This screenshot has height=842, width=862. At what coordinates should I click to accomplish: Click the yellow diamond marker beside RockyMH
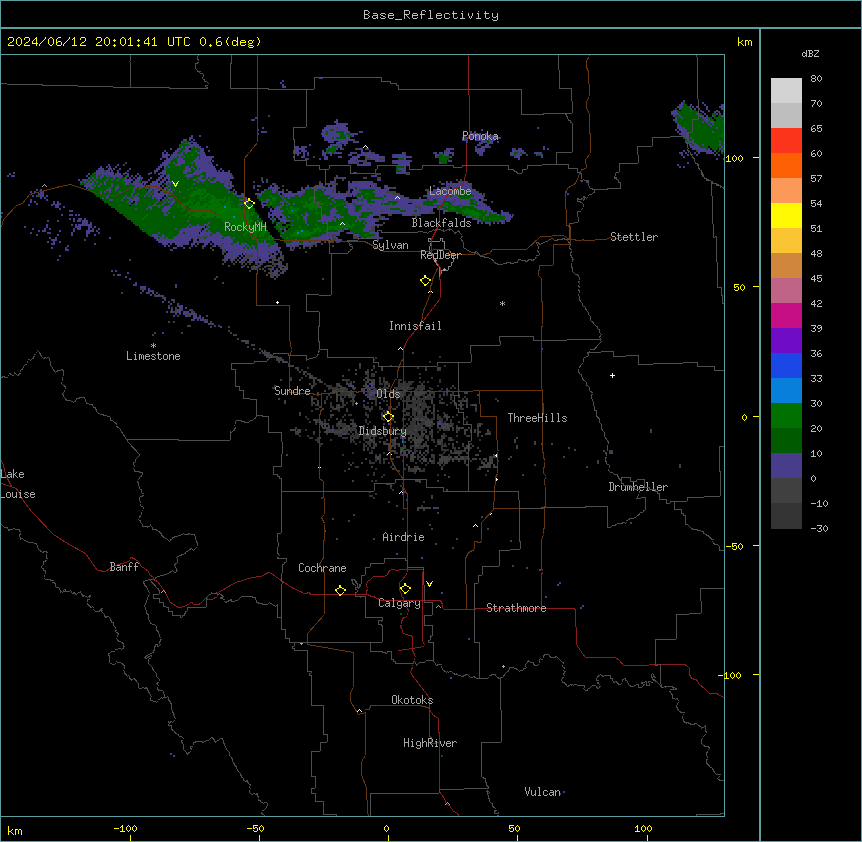249,204
